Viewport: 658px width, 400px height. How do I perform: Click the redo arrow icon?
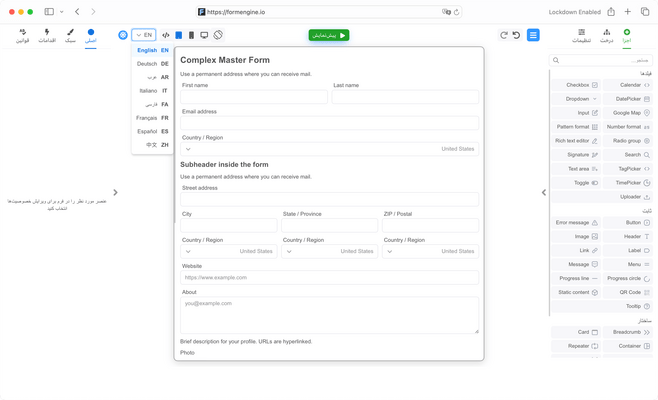504,35
